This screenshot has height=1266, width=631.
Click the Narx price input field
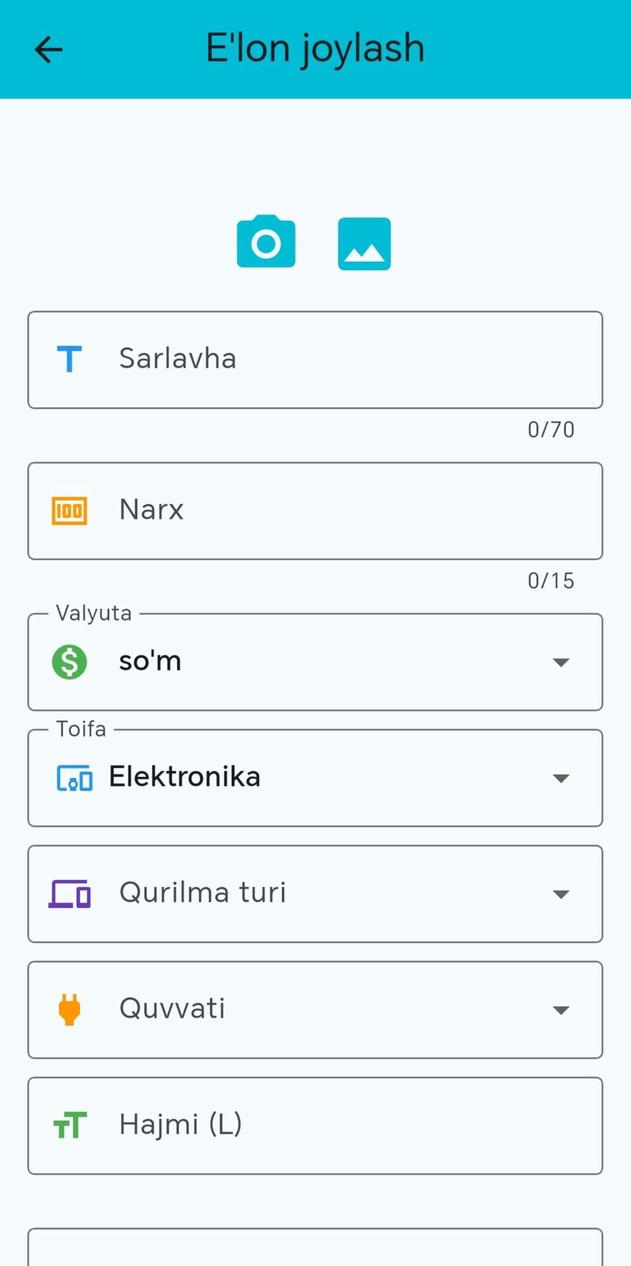coord(300,510)
